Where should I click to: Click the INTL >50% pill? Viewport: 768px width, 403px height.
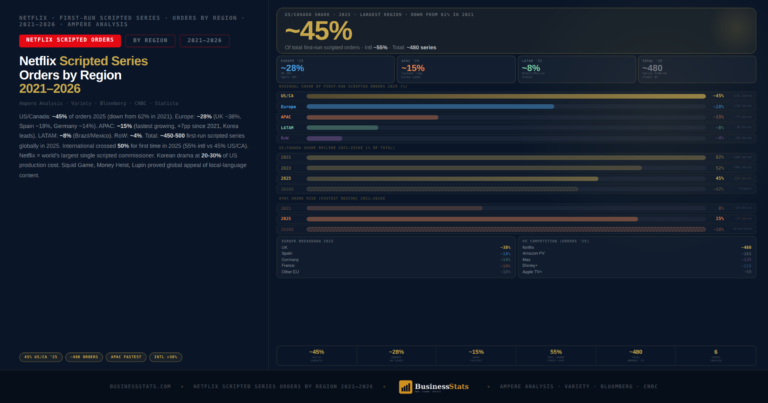pyautogui.click(x=166, y=357)
